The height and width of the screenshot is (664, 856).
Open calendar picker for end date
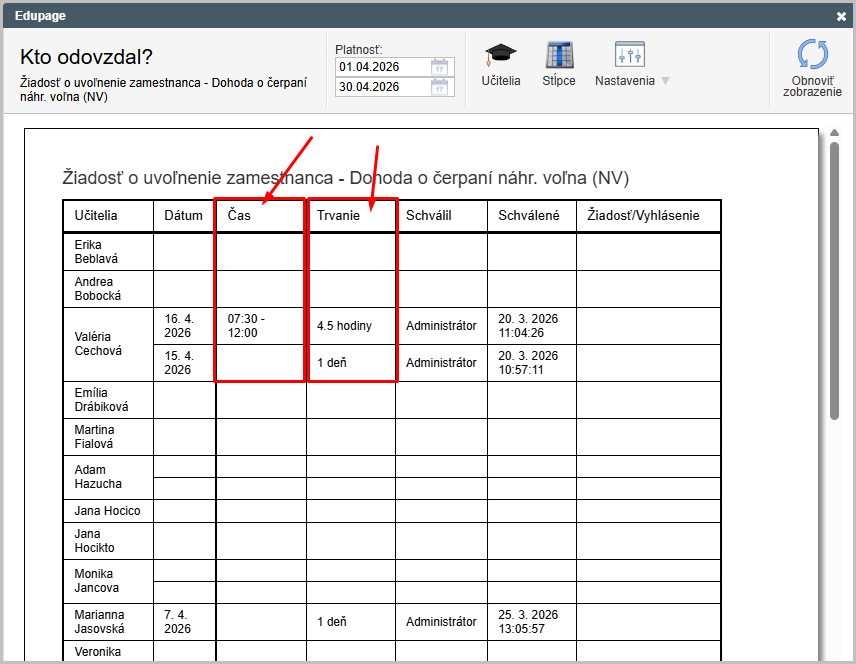tap(440, 87)
